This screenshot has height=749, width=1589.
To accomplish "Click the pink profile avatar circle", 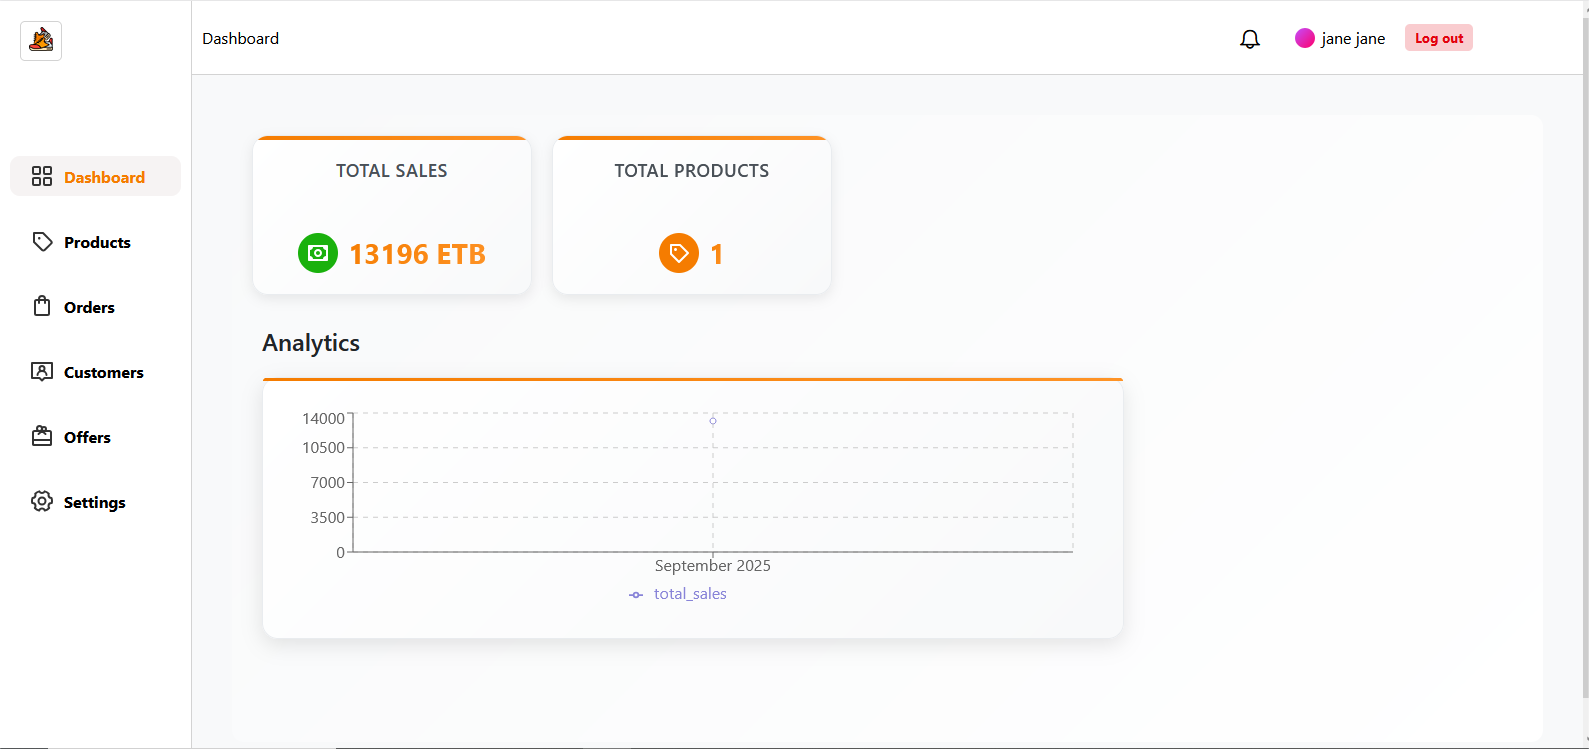I will pos(1305,37).
